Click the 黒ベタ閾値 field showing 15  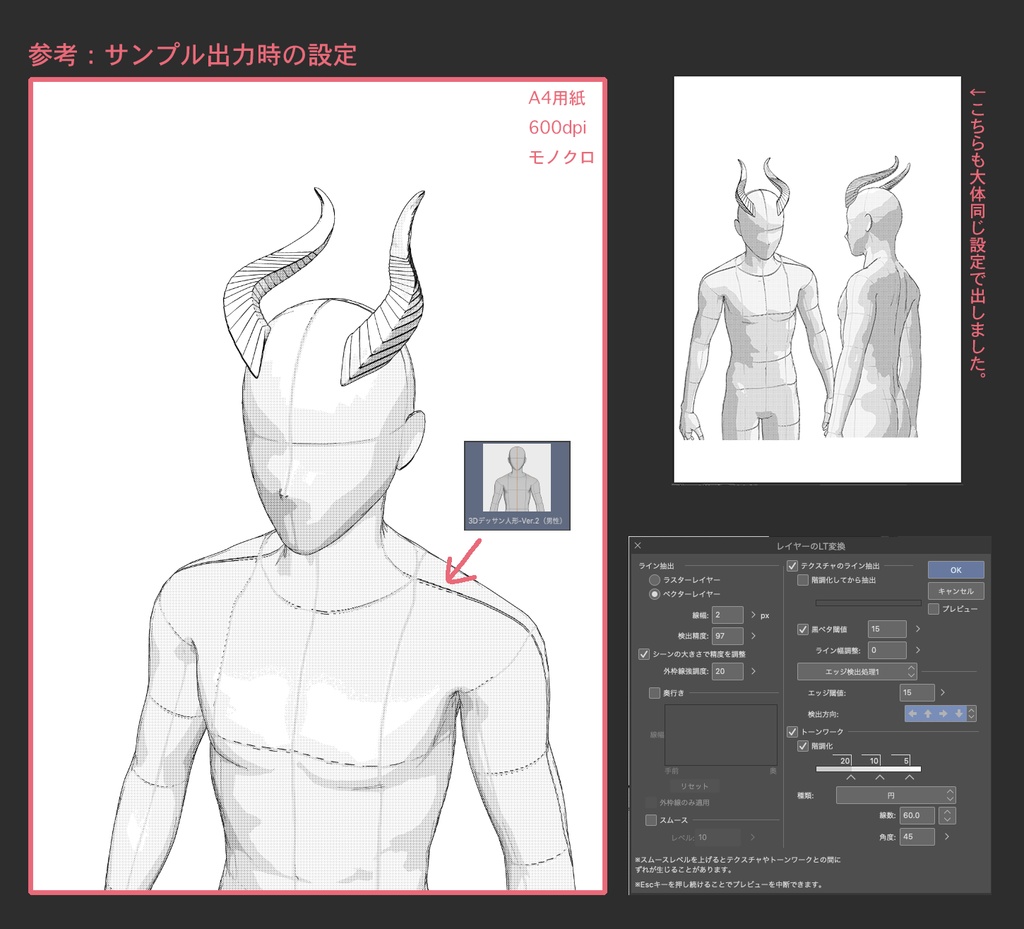coord(887,629)
